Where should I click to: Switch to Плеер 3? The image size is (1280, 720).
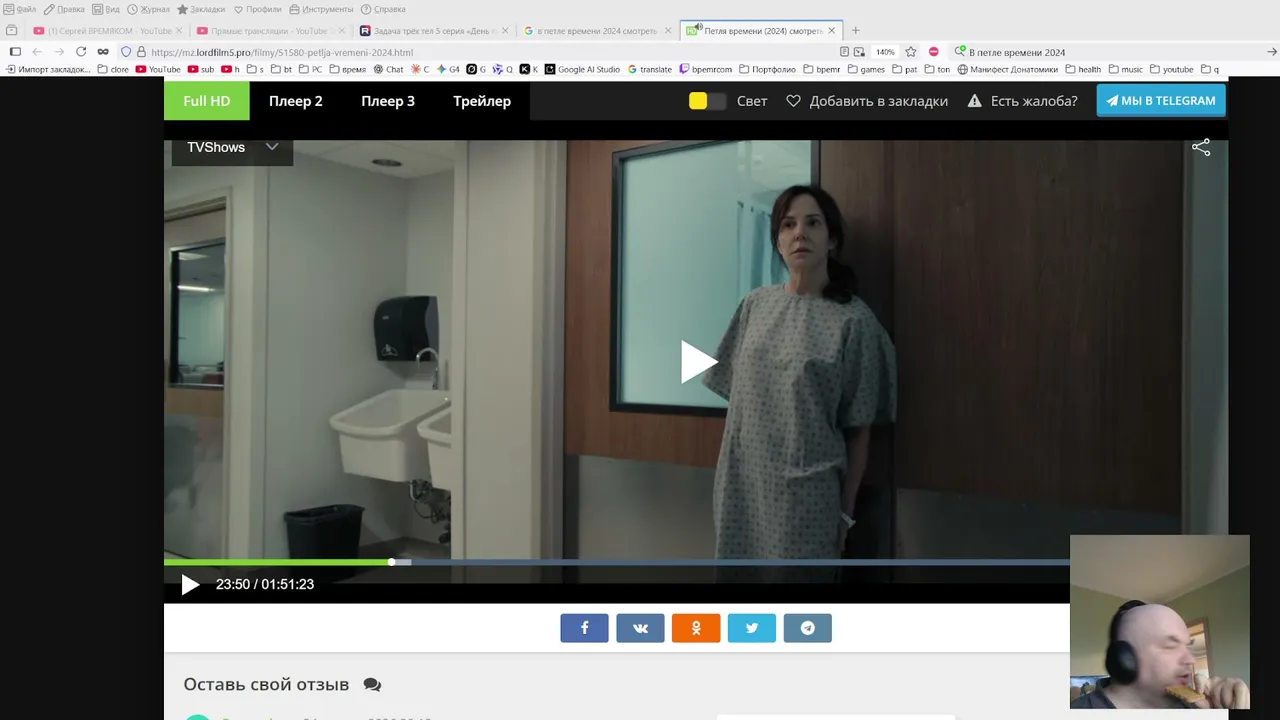(388, 101)
